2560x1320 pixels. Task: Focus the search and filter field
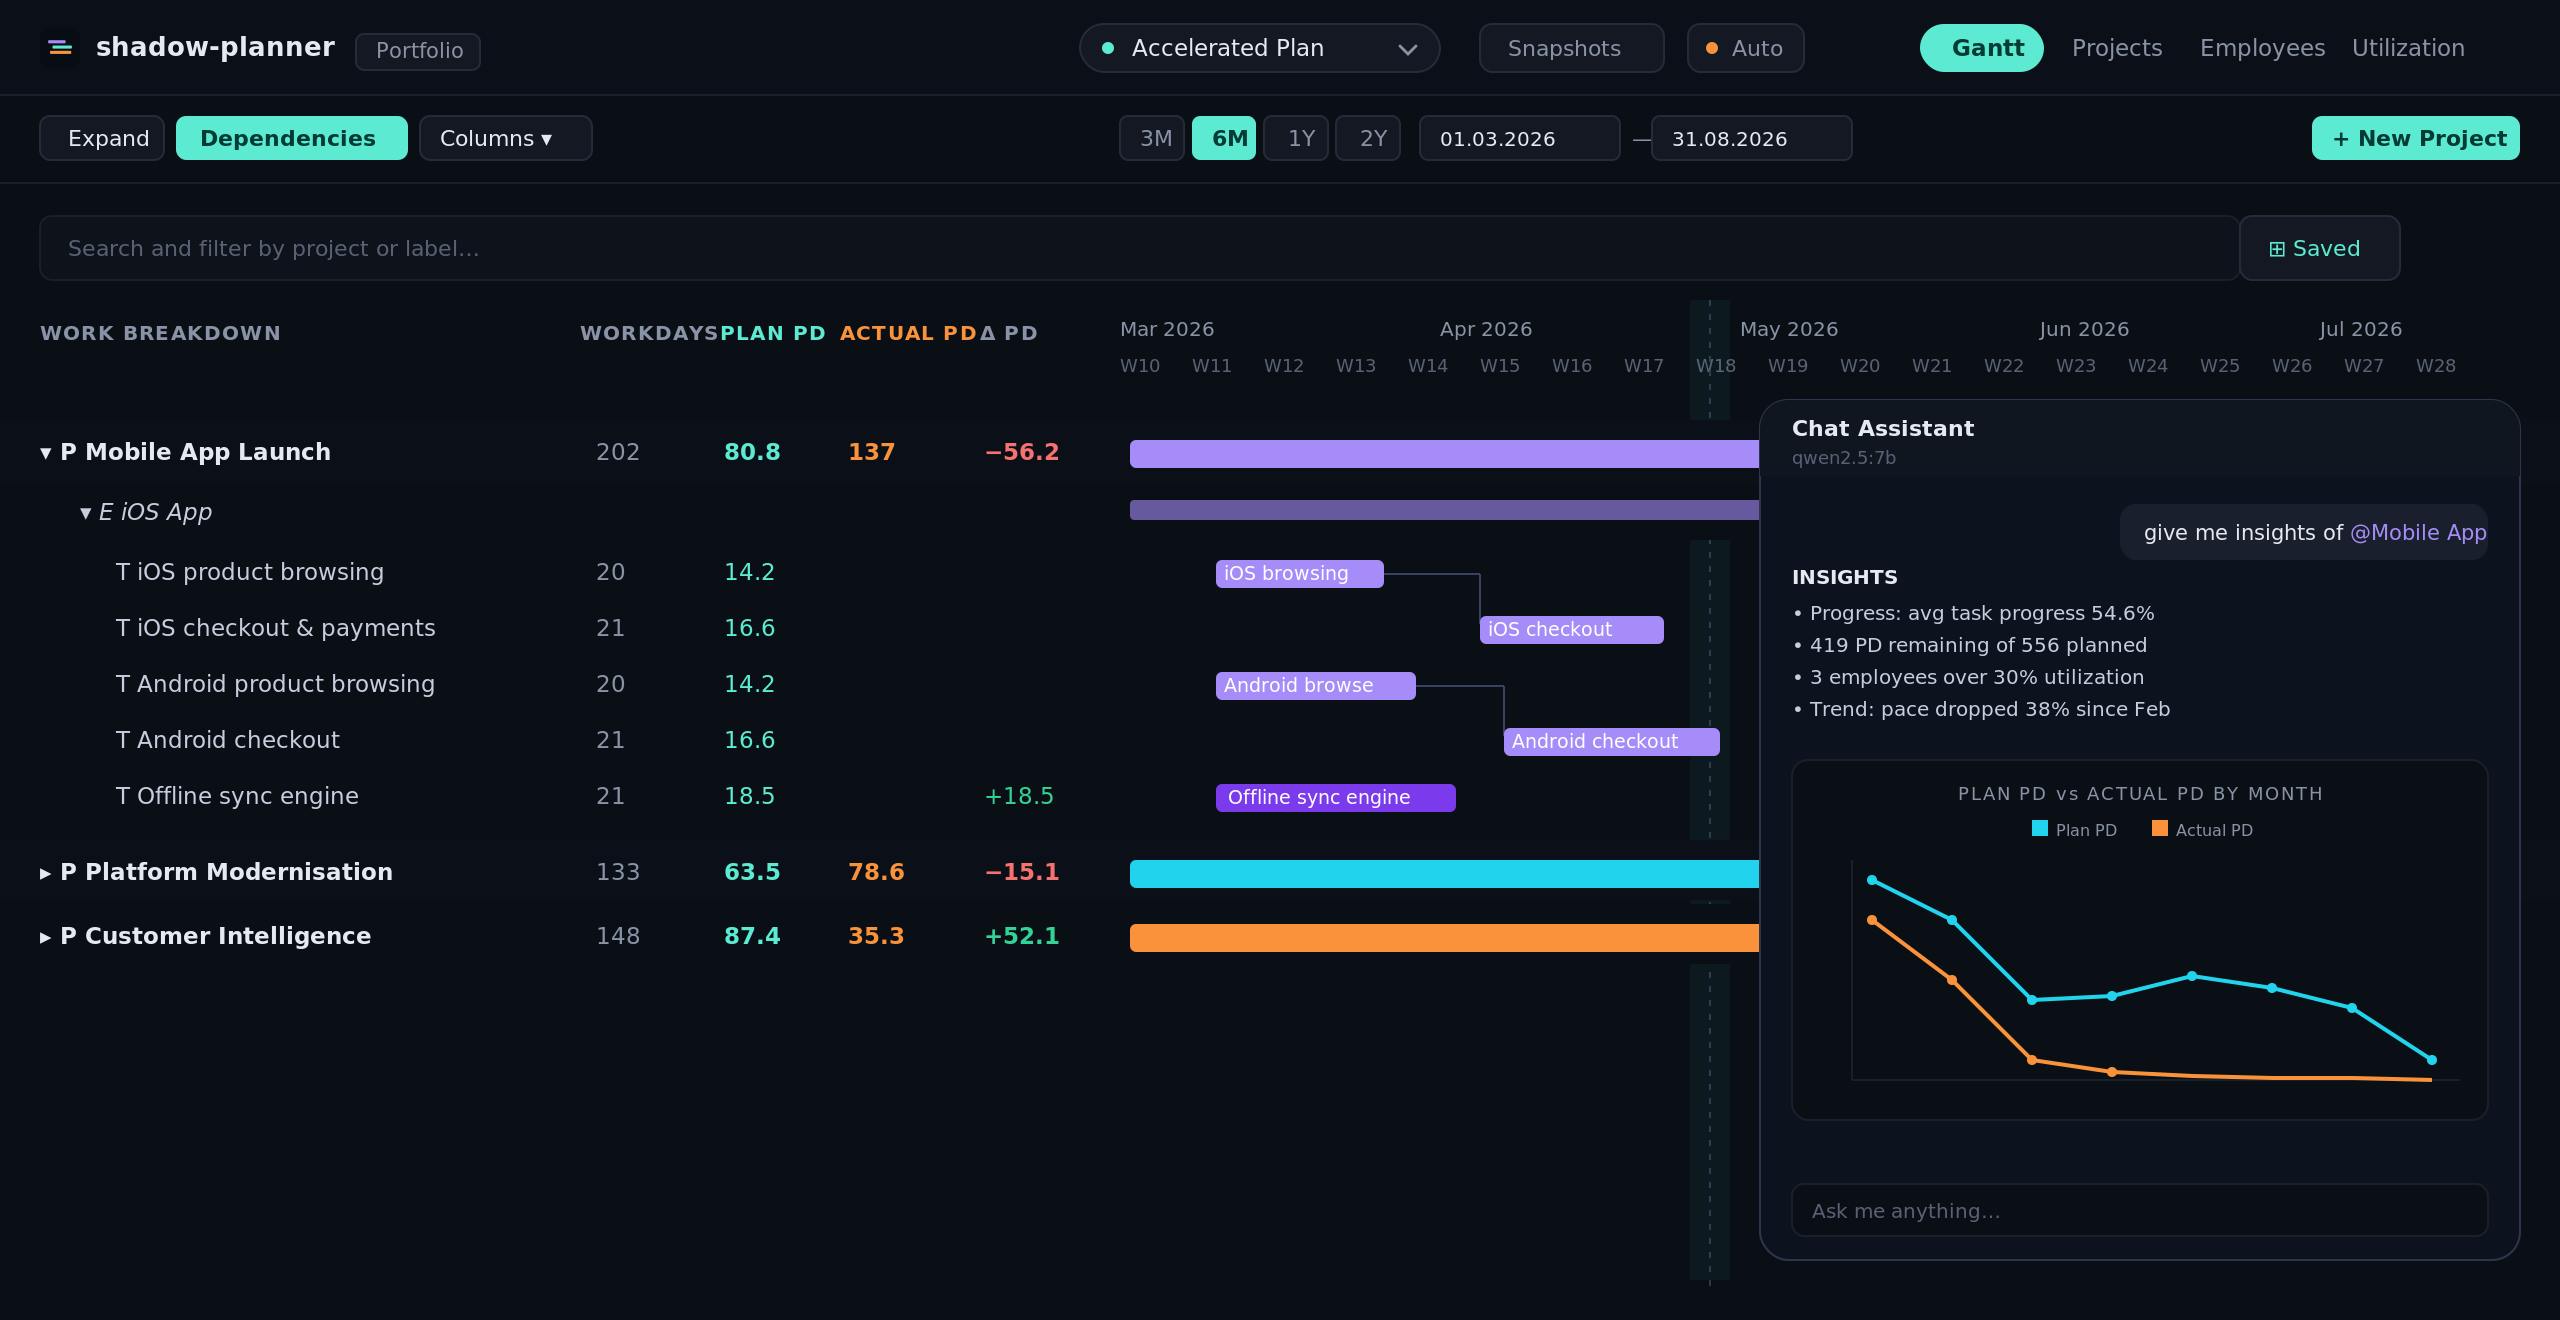1139,248
